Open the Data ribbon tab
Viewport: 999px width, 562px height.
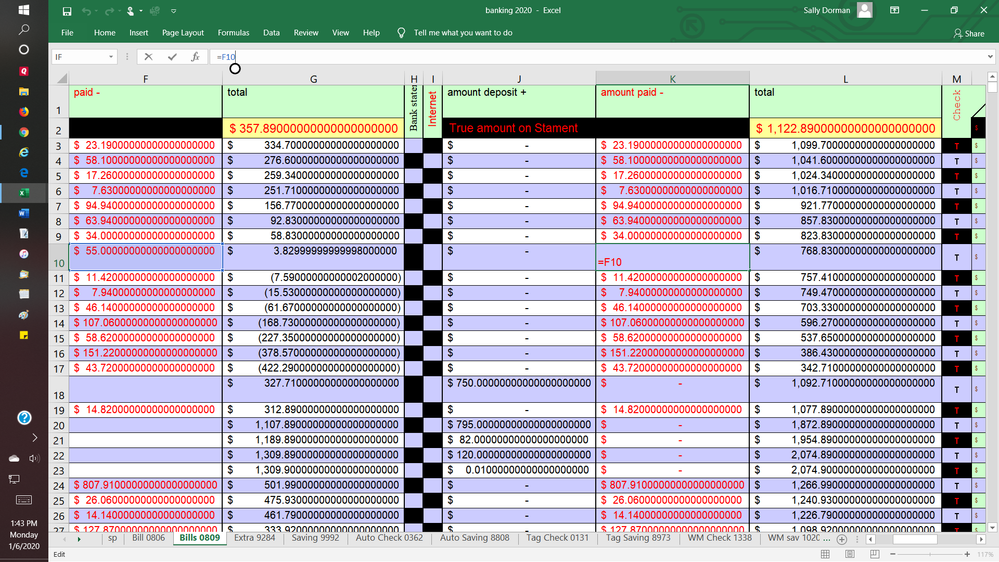click(271, 32)
